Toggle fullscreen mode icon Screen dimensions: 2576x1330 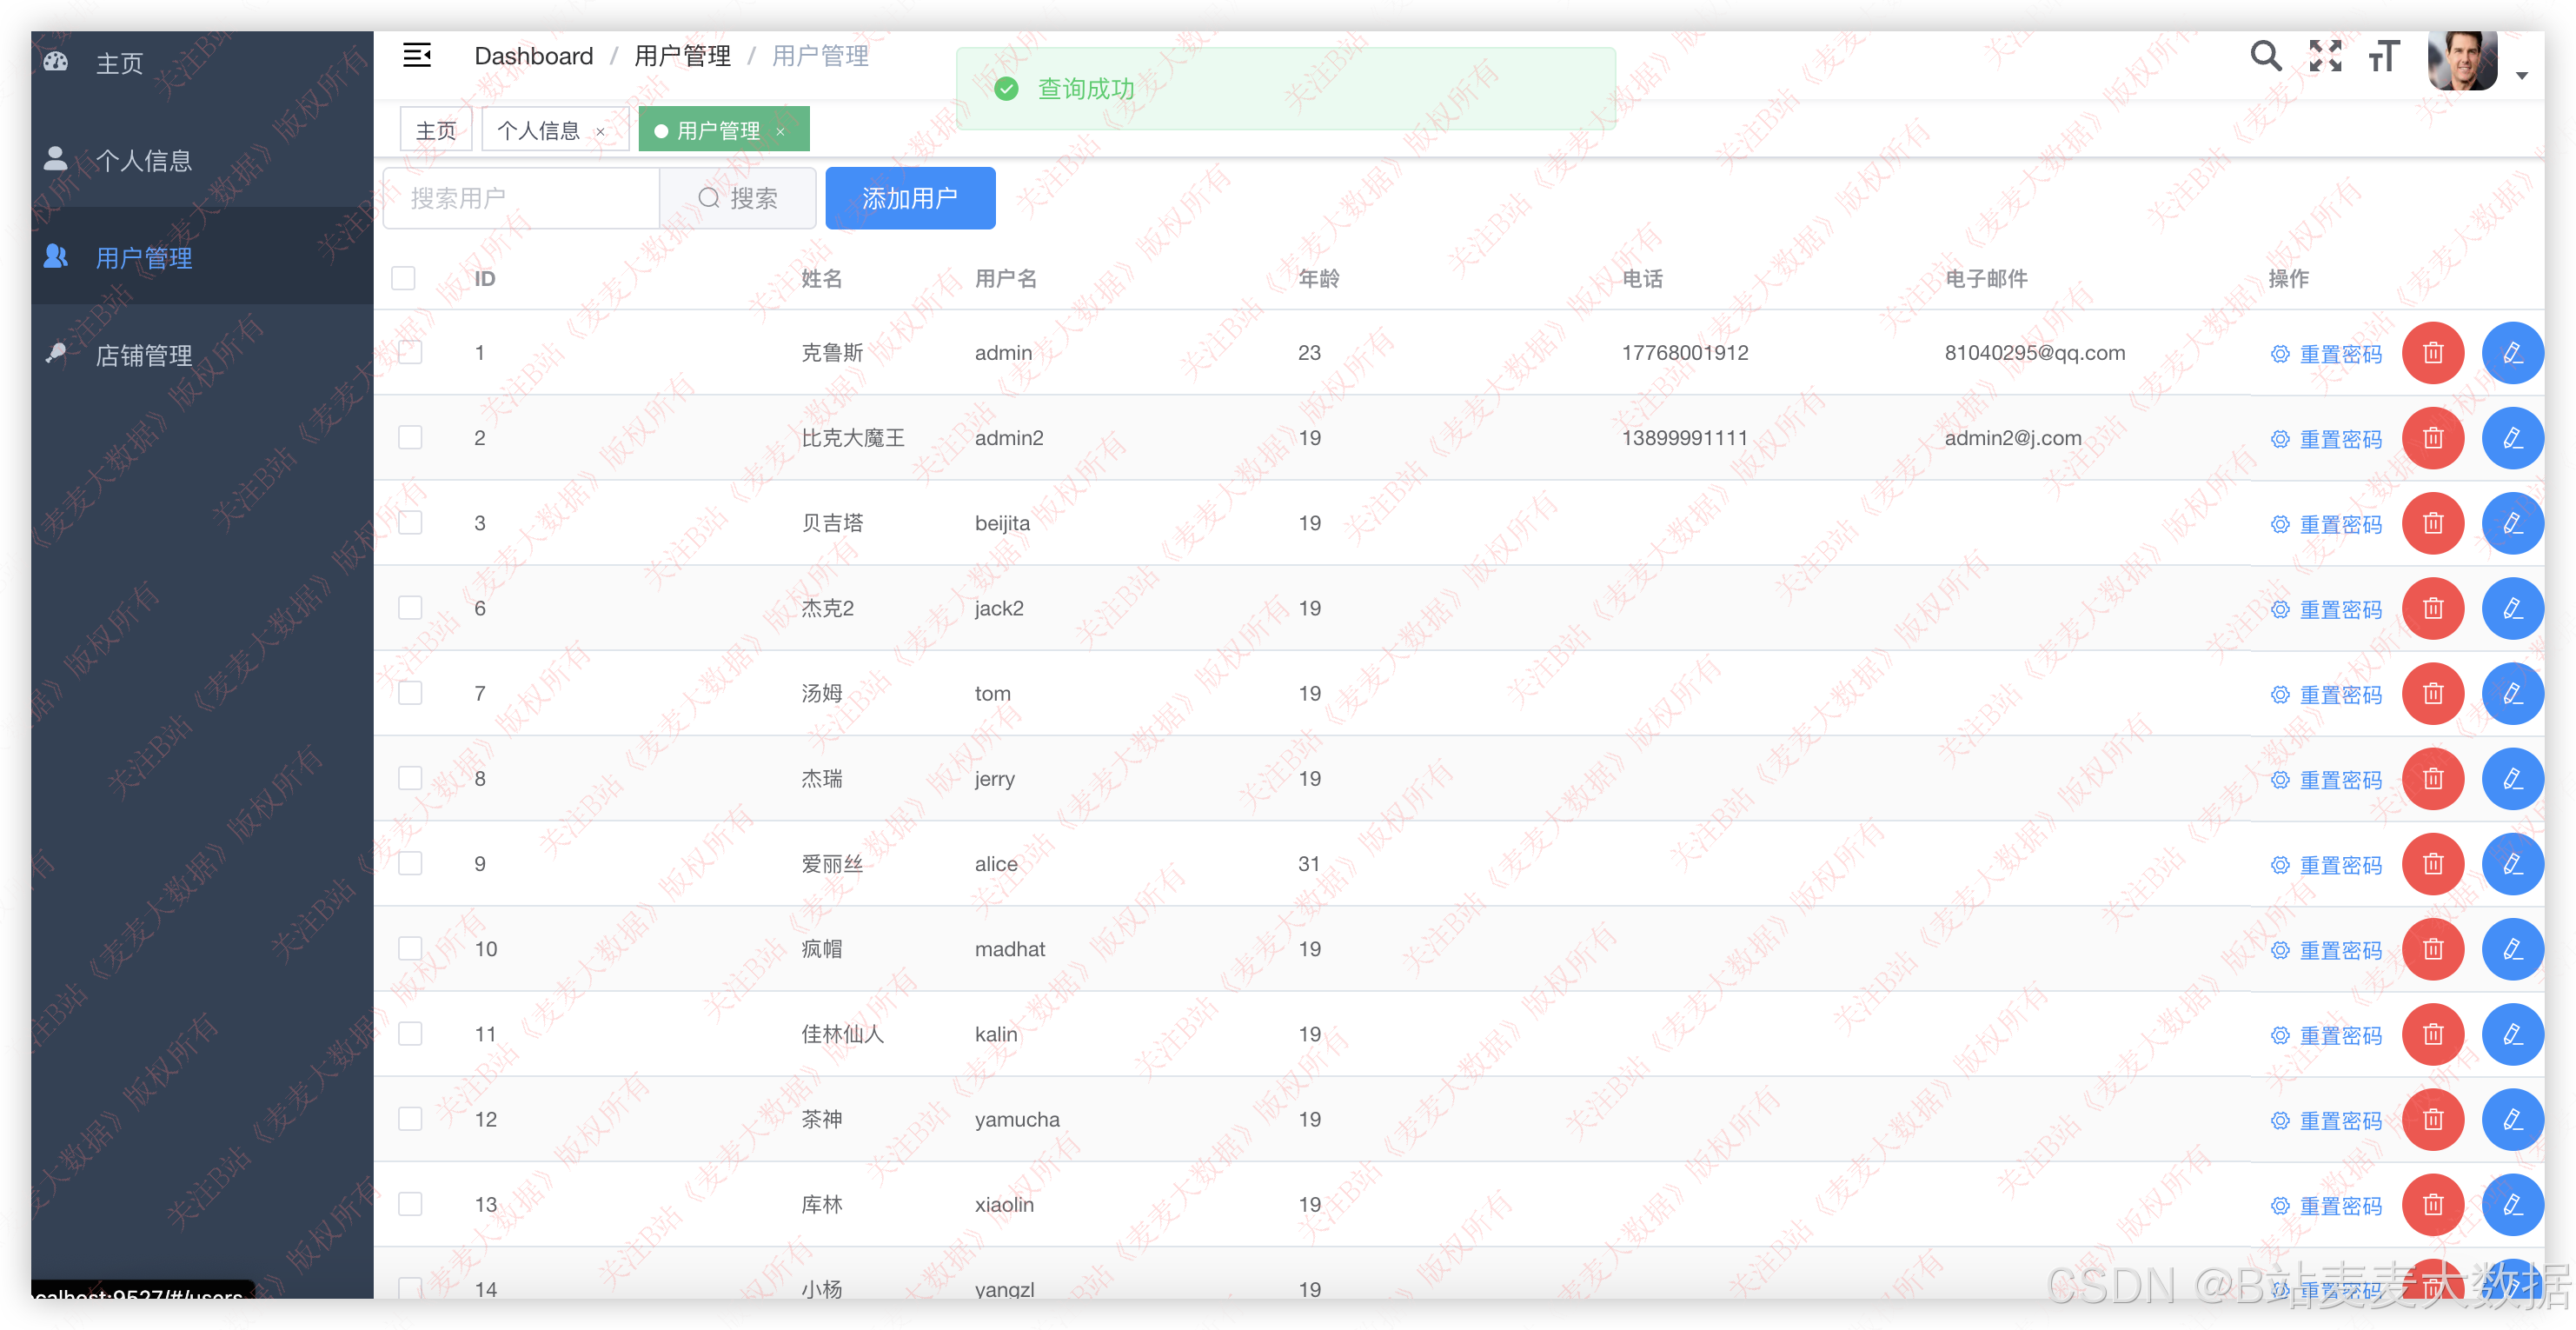pyautogui.click(x=2325, y=56)
